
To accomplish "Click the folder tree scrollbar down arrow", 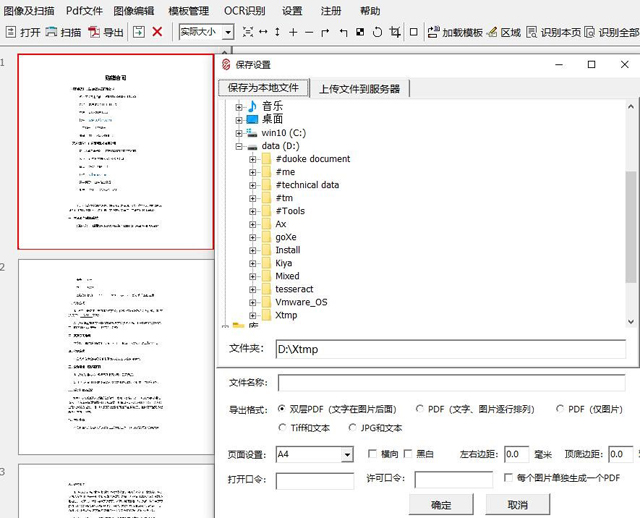I will tap(631, 321).
